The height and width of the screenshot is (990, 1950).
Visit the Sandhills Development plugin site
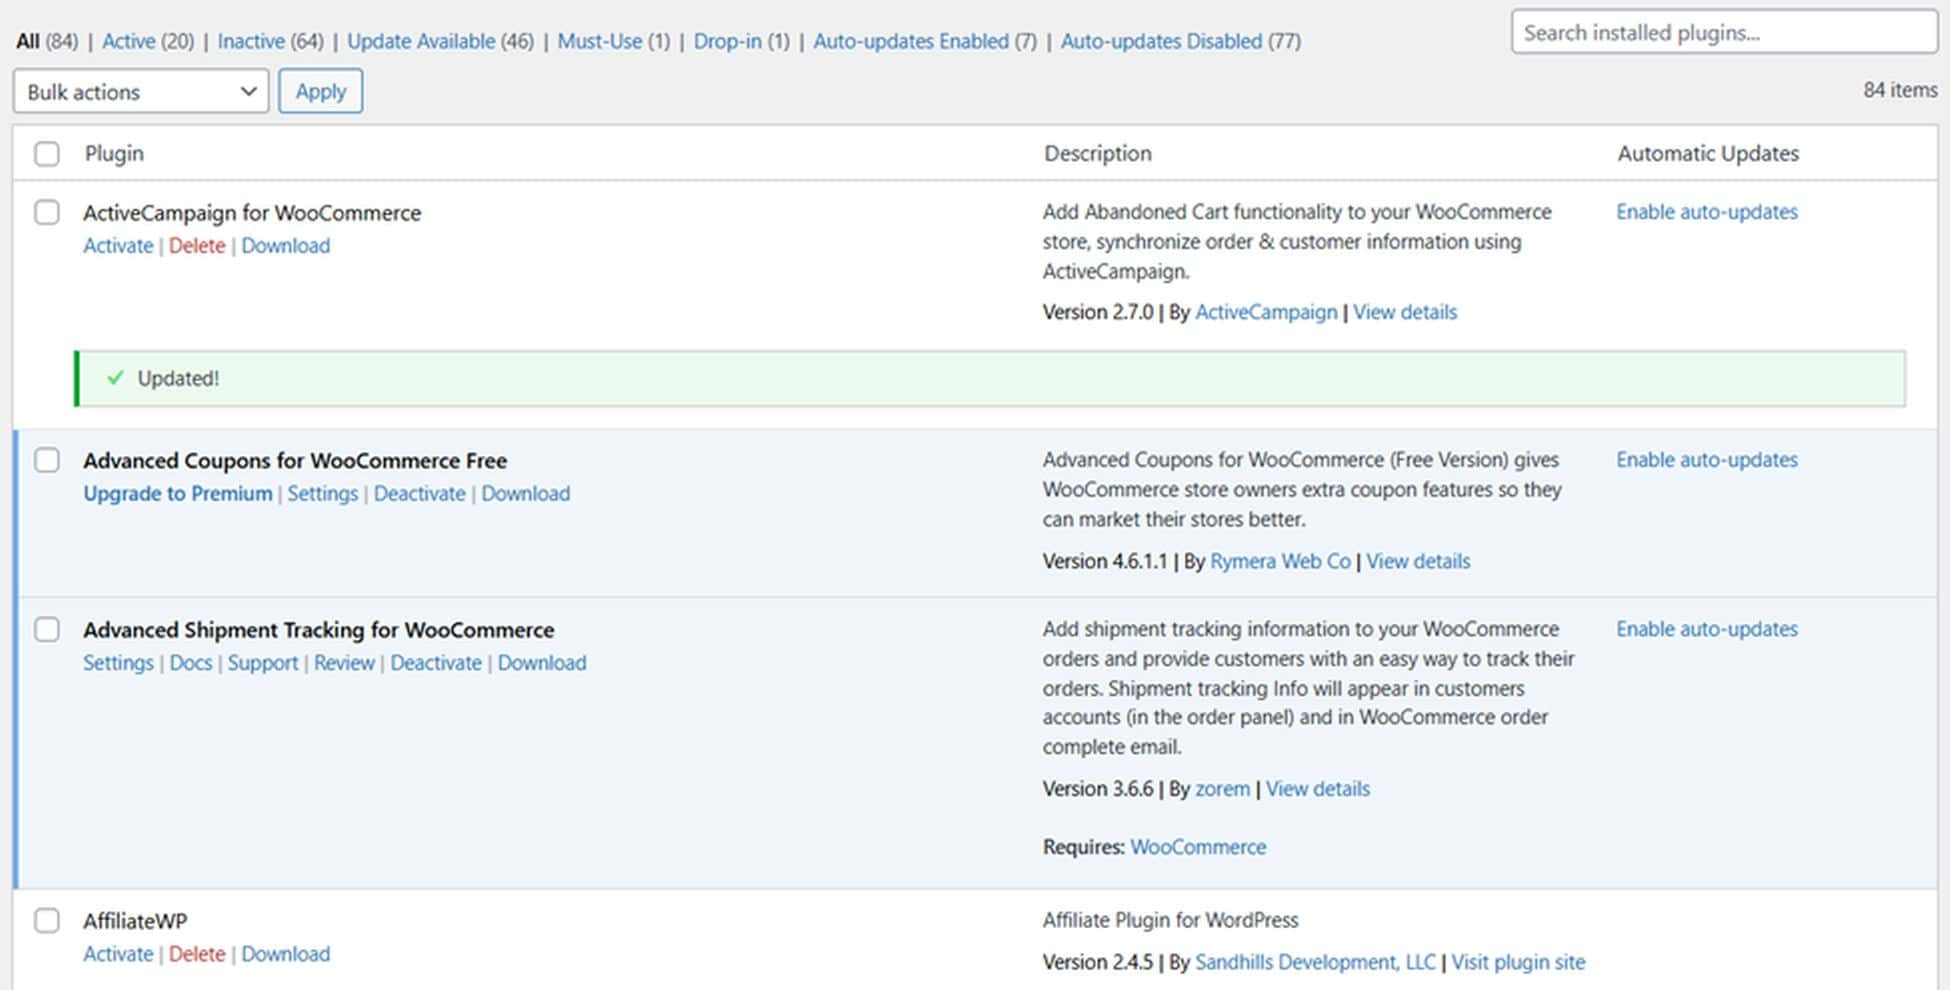pyautogui.click(x=1518, y=961)
